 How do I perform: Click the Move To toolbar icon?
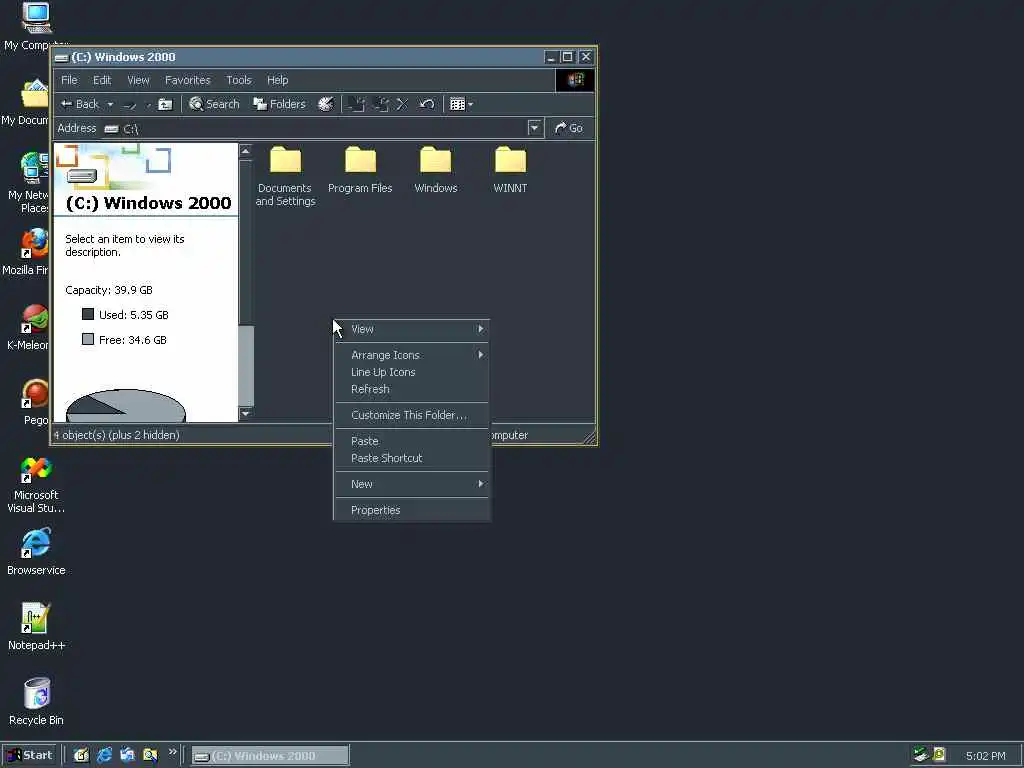(357, 104)
